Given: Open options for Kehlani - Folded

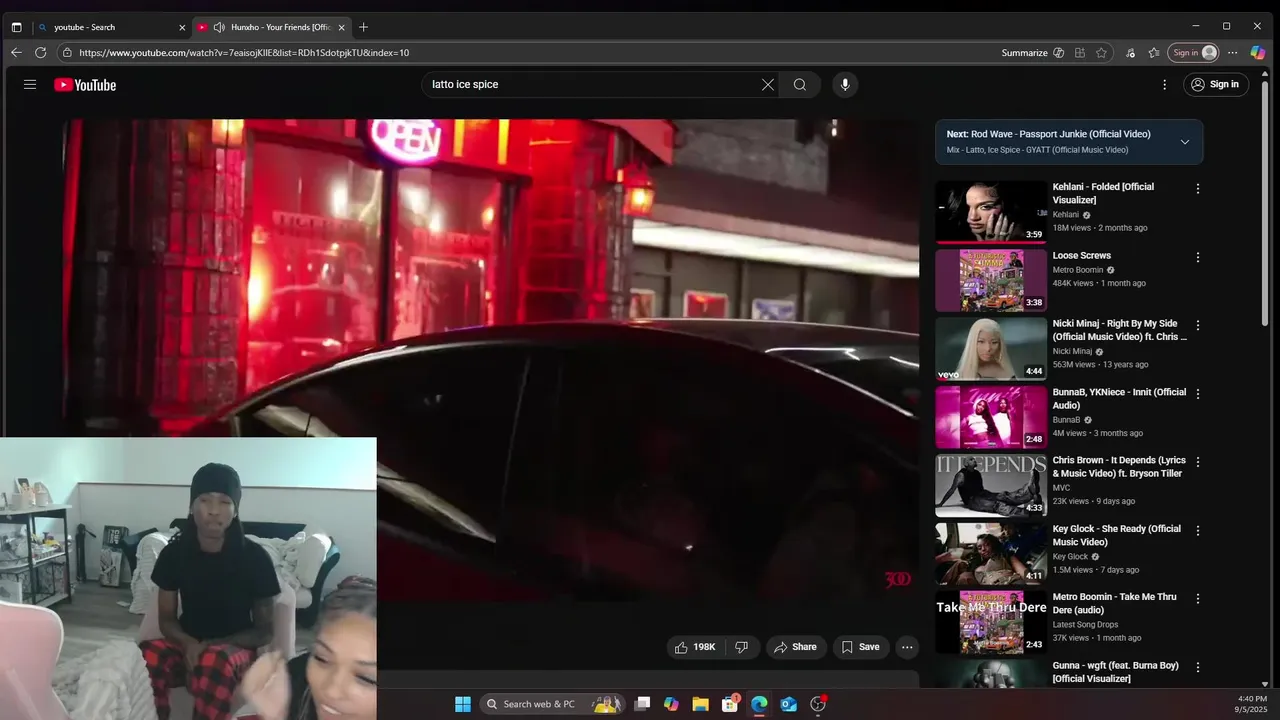Looking at the screenshot, I should (x=1198, y=188).
